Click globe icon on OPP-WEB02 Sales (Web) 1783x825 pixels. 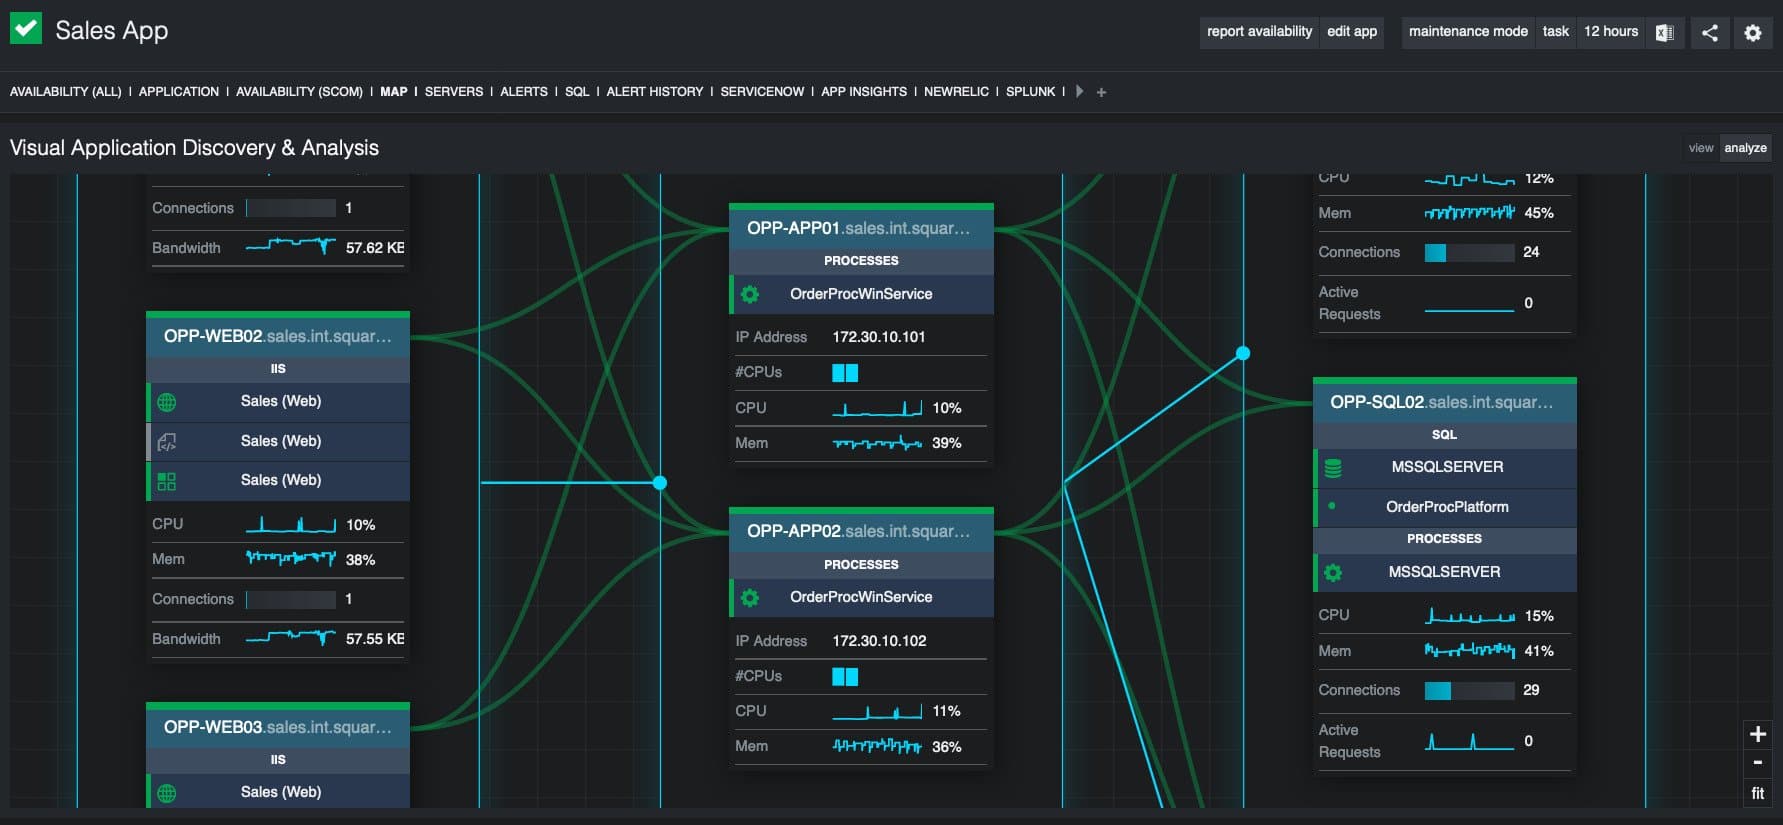(167, 402)
